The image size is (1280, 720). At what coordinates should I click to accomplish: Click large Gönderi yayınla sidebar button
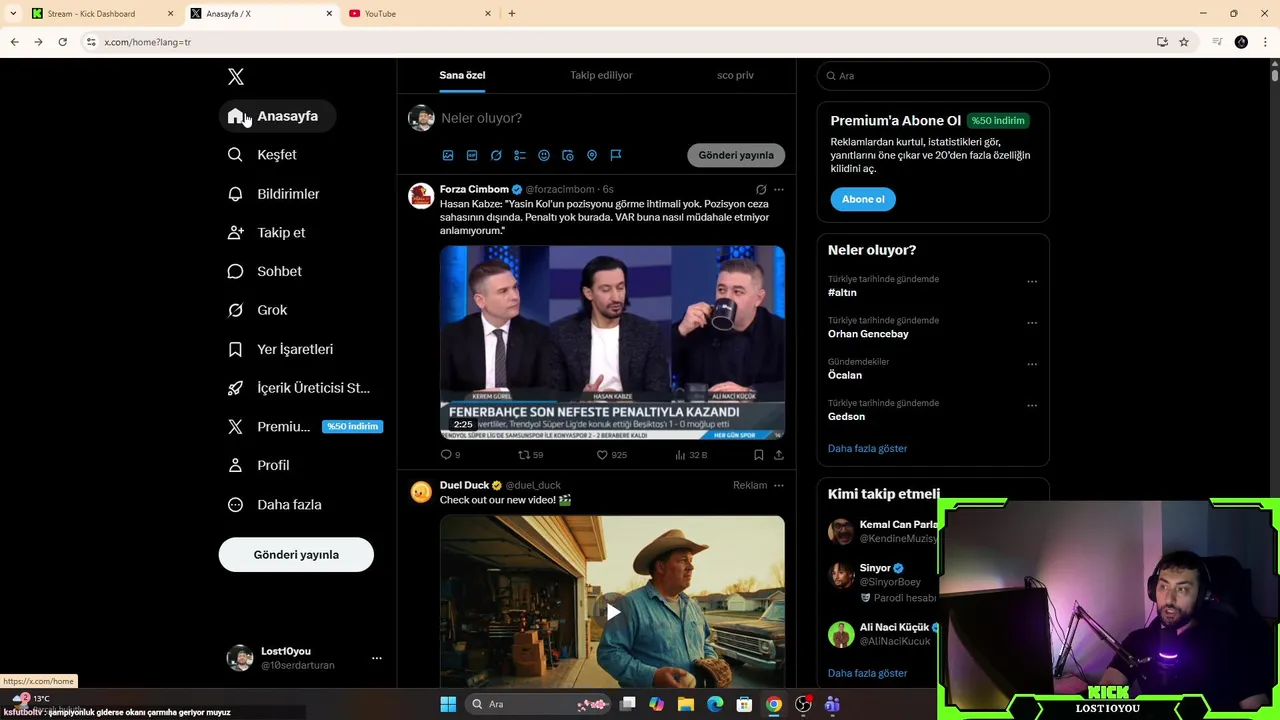(296, 555)
